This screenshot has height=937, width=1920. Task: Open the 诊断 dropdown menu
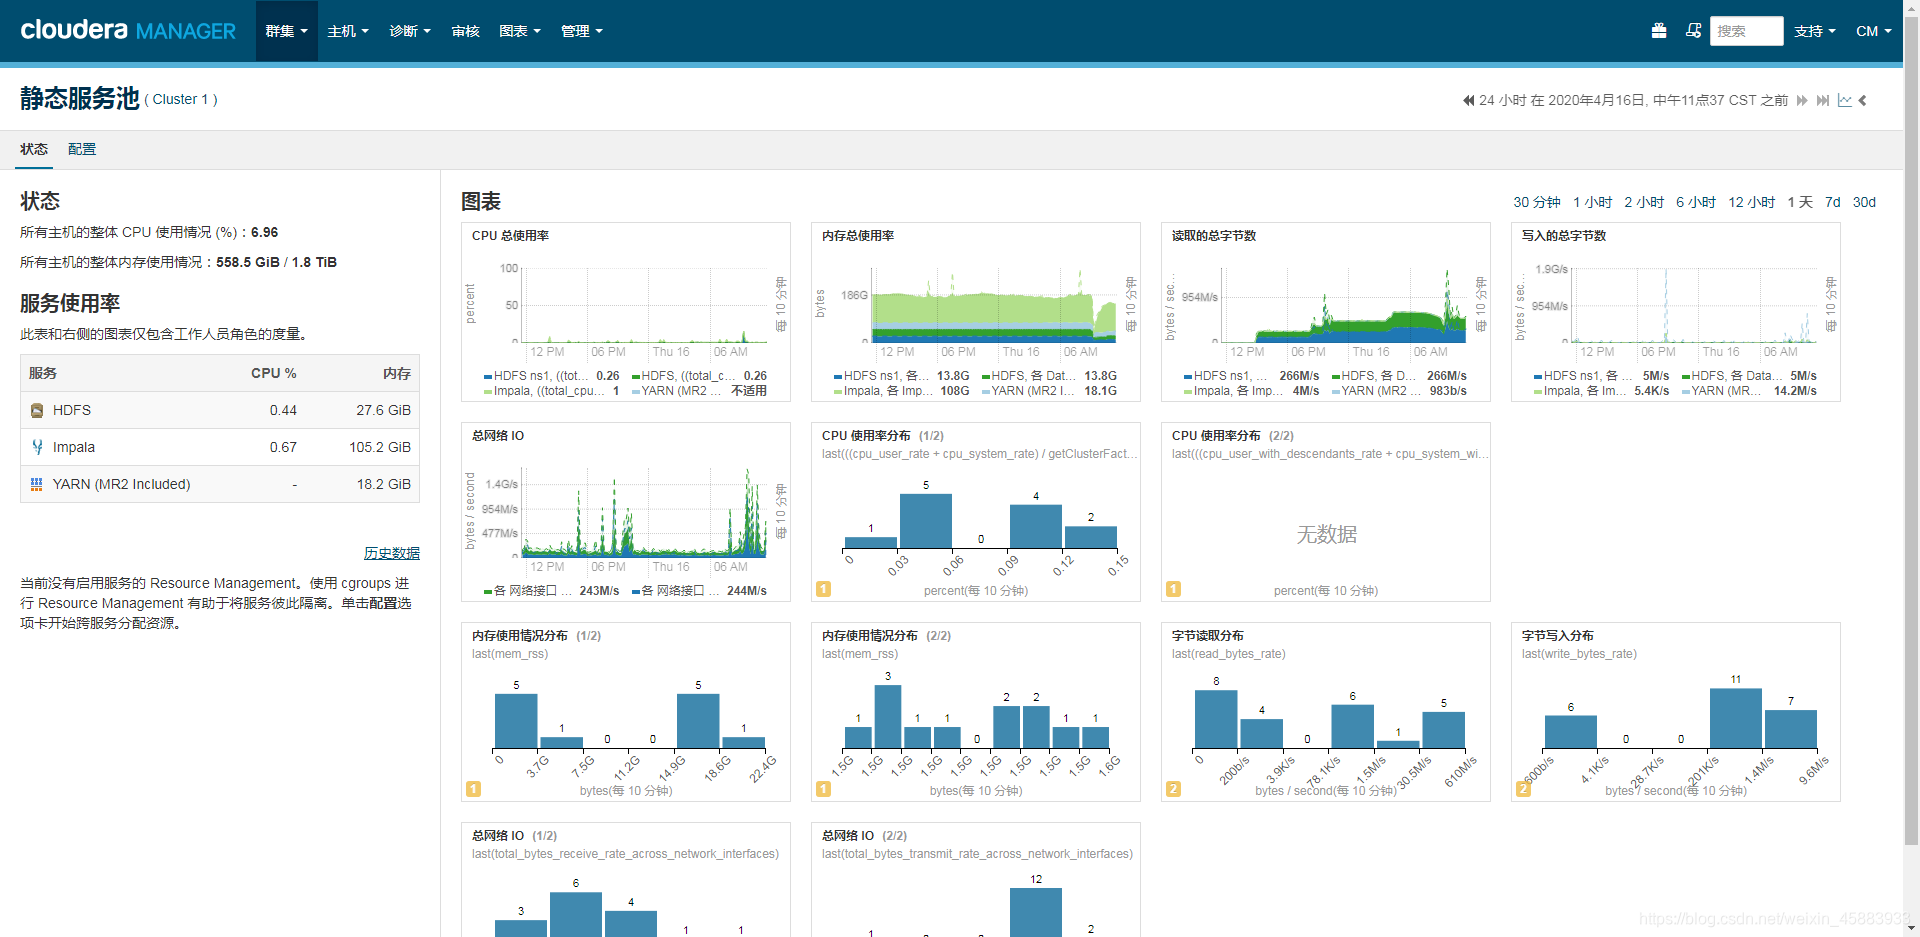(410, 31)
